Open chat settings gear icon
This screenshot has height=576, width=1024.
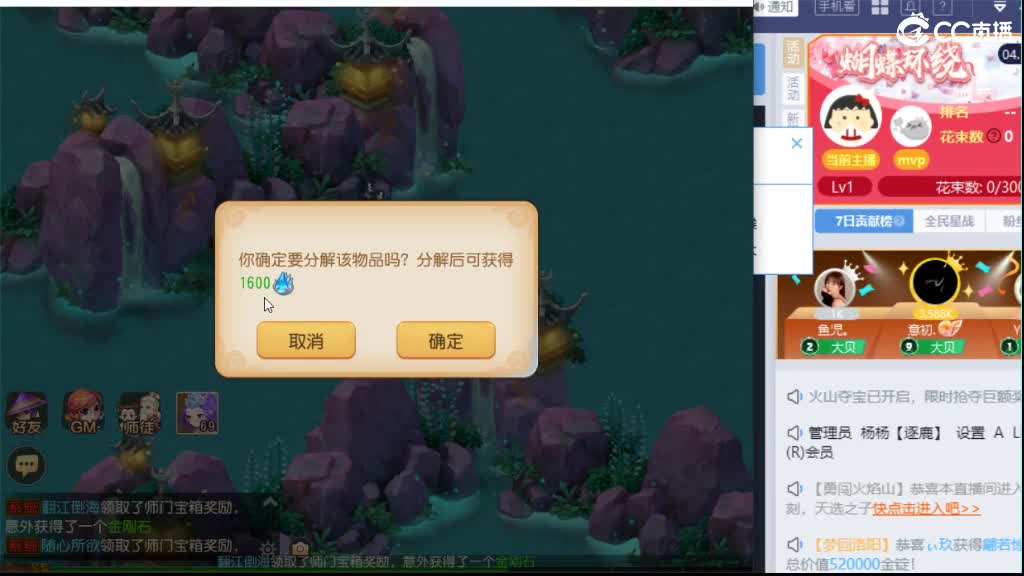coord(268,548)
